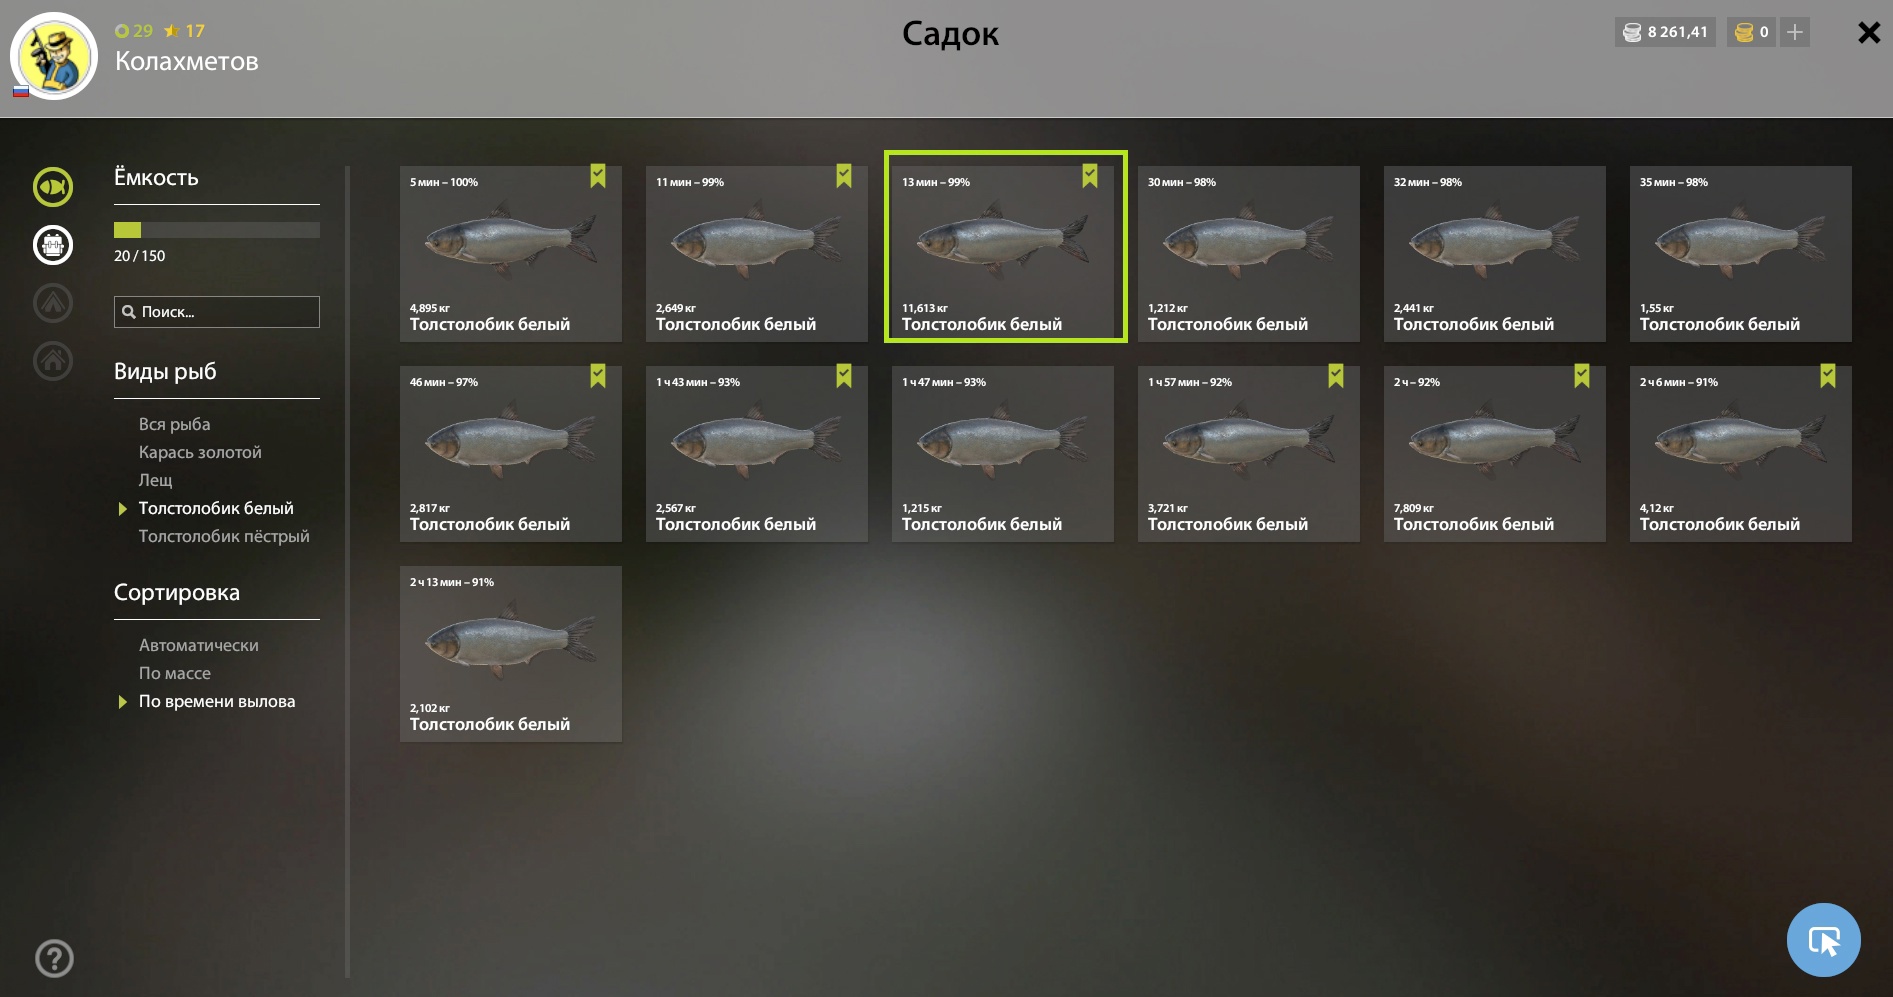The image size is (1893, 997).
Task: Open the help question mark icon
Action: pos(54,959)
